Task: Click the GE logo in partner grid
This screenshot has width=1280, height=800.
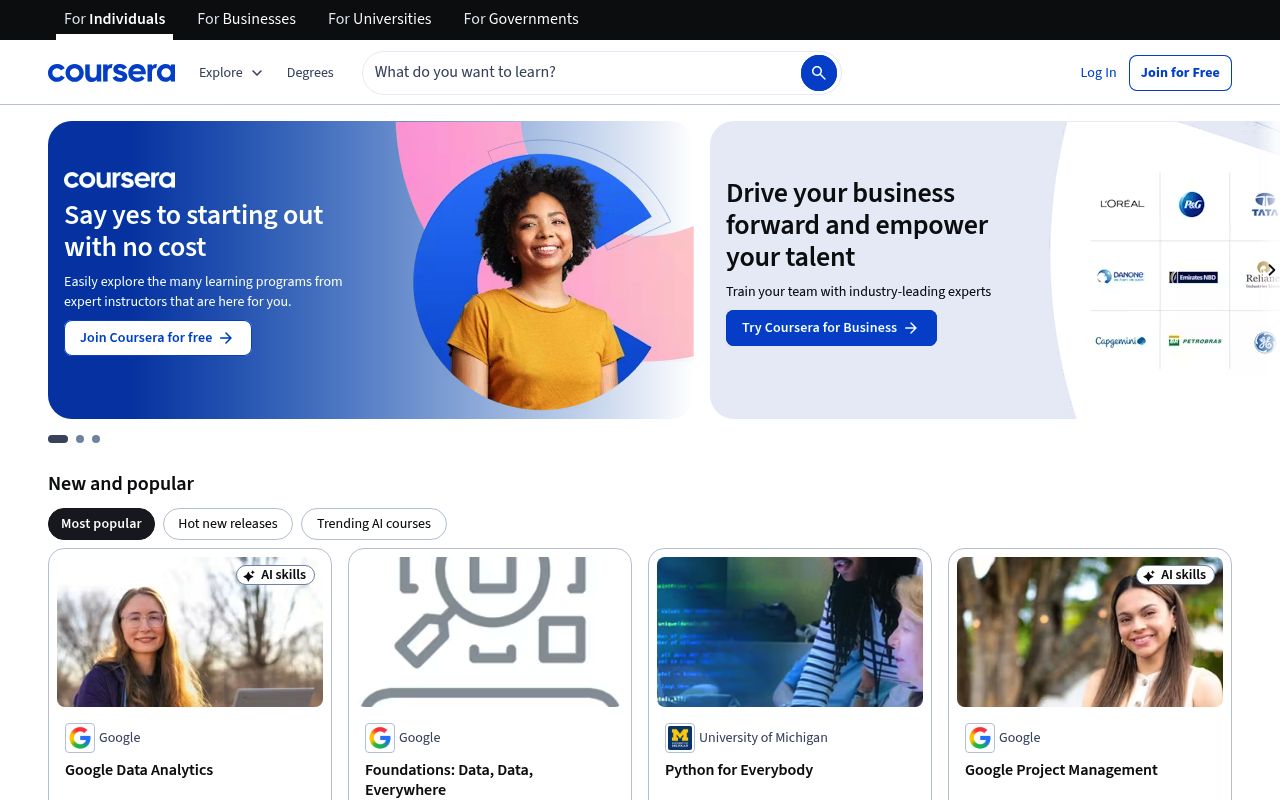Action: coord(1264,343)
